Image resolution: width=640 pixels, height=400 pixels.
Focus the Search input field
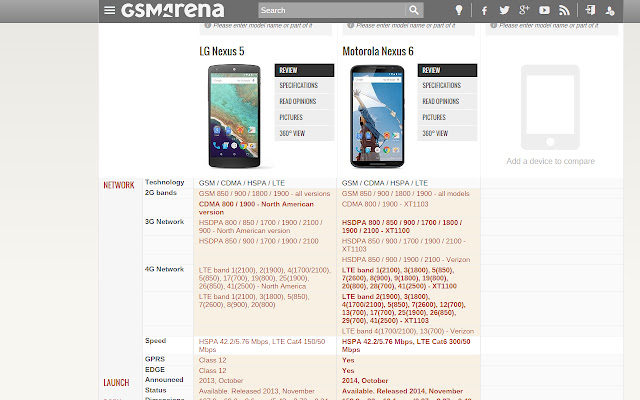coord(332,10)
